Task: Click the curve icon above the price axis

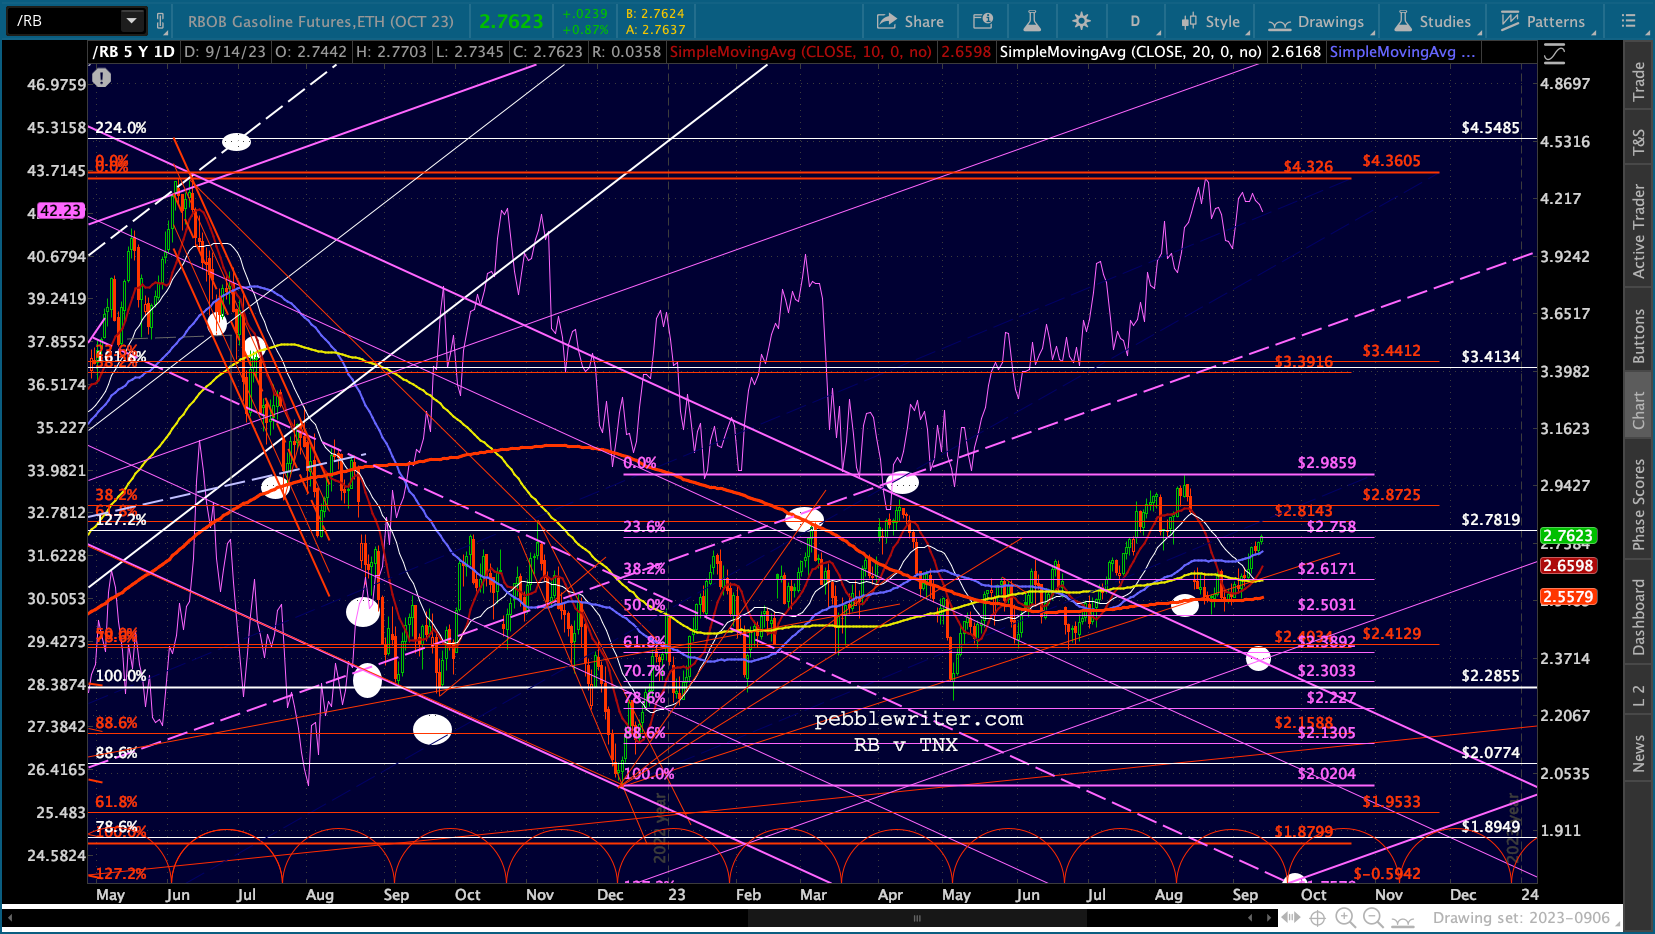Action: 1554,53
